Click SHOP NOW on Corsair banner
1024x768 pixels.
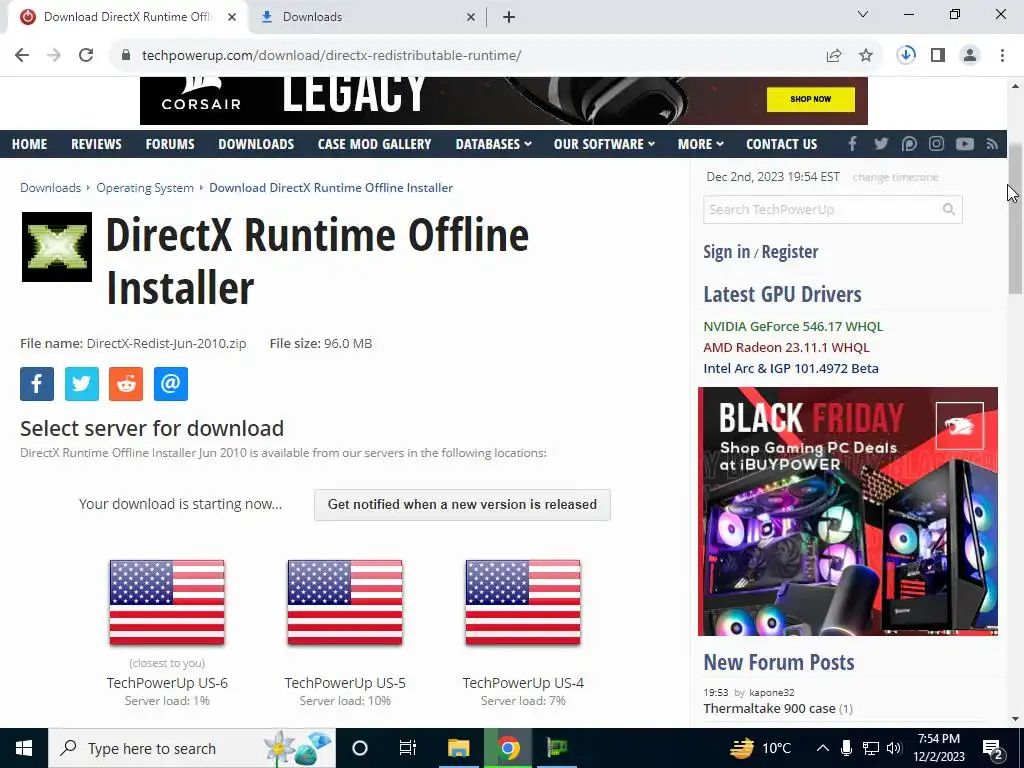click(810, 99)
